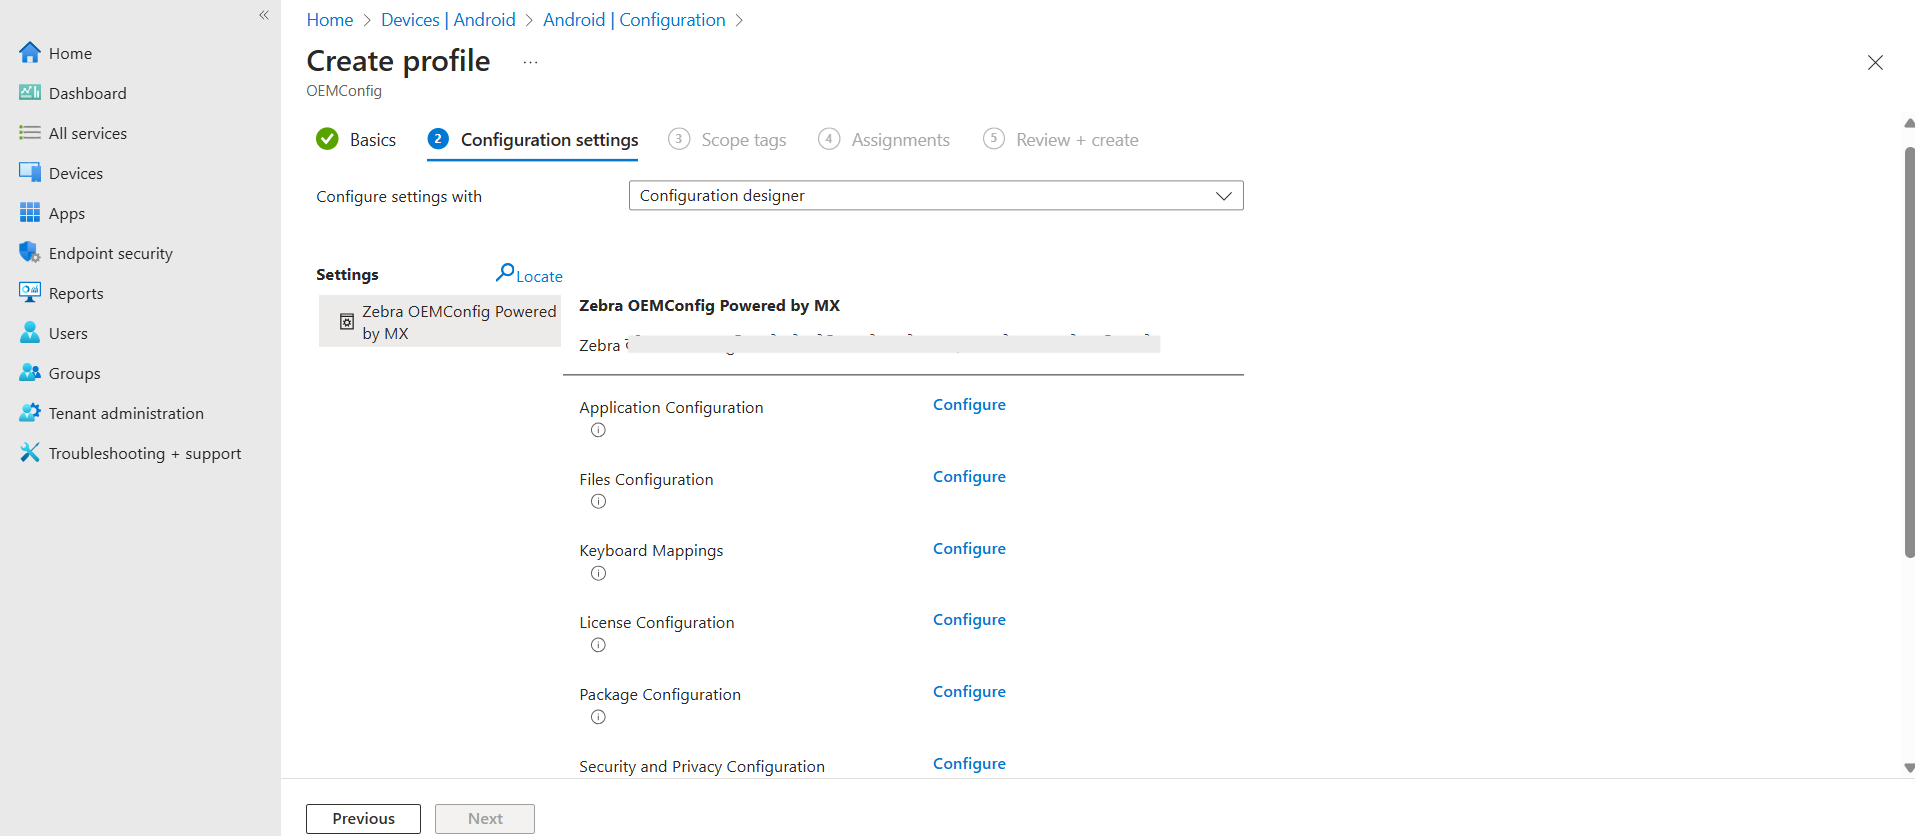Click the scroll down arrow on scrollbar
Image resolution: width=1915 pixels, height=836 pixels.
[1909, 768]
